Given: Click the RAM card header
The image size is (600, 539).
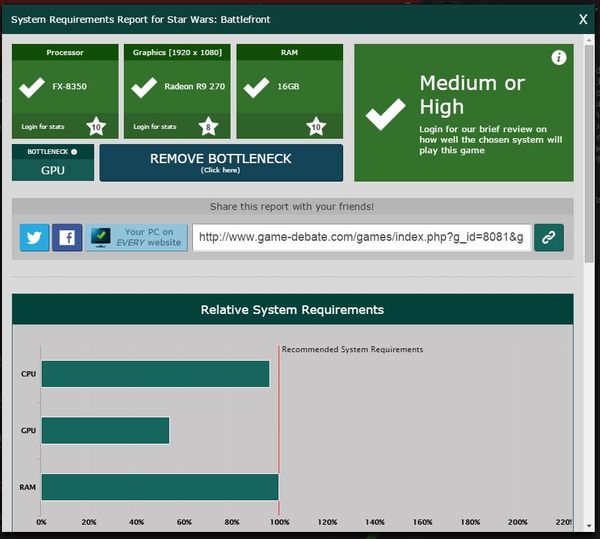Looking at the screenshot, I should [x=290, y=52].
